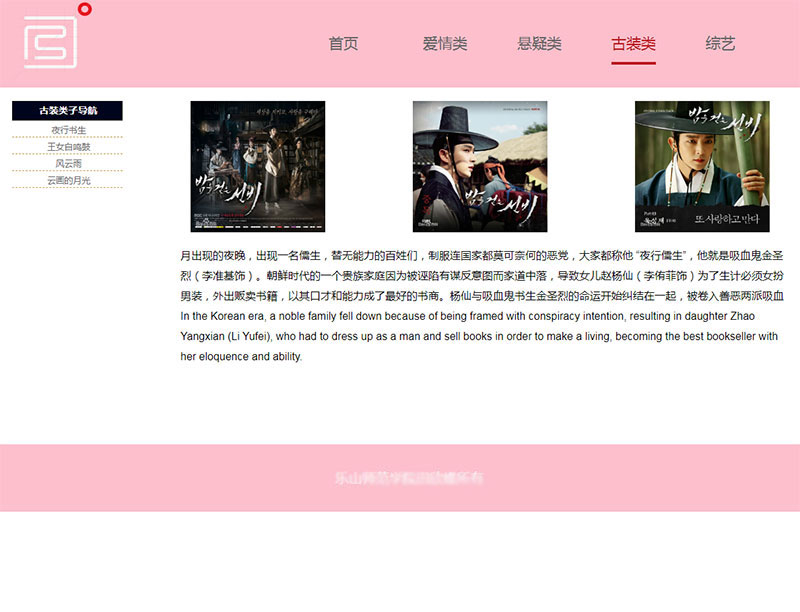This screenshot has width=800, height=612.
Task: View the poster of man in profile
Action: [x=480, y=166]
